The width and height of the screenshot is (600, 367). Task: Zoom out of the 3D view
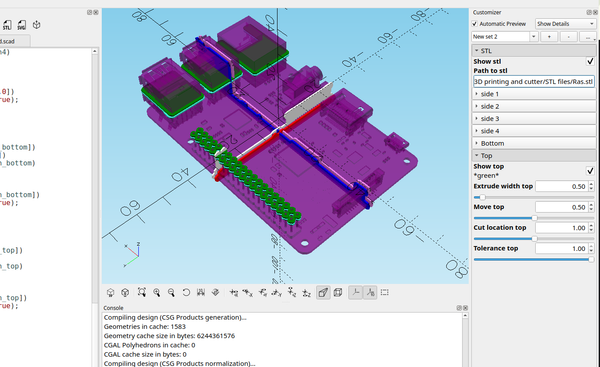coord(171,293)
